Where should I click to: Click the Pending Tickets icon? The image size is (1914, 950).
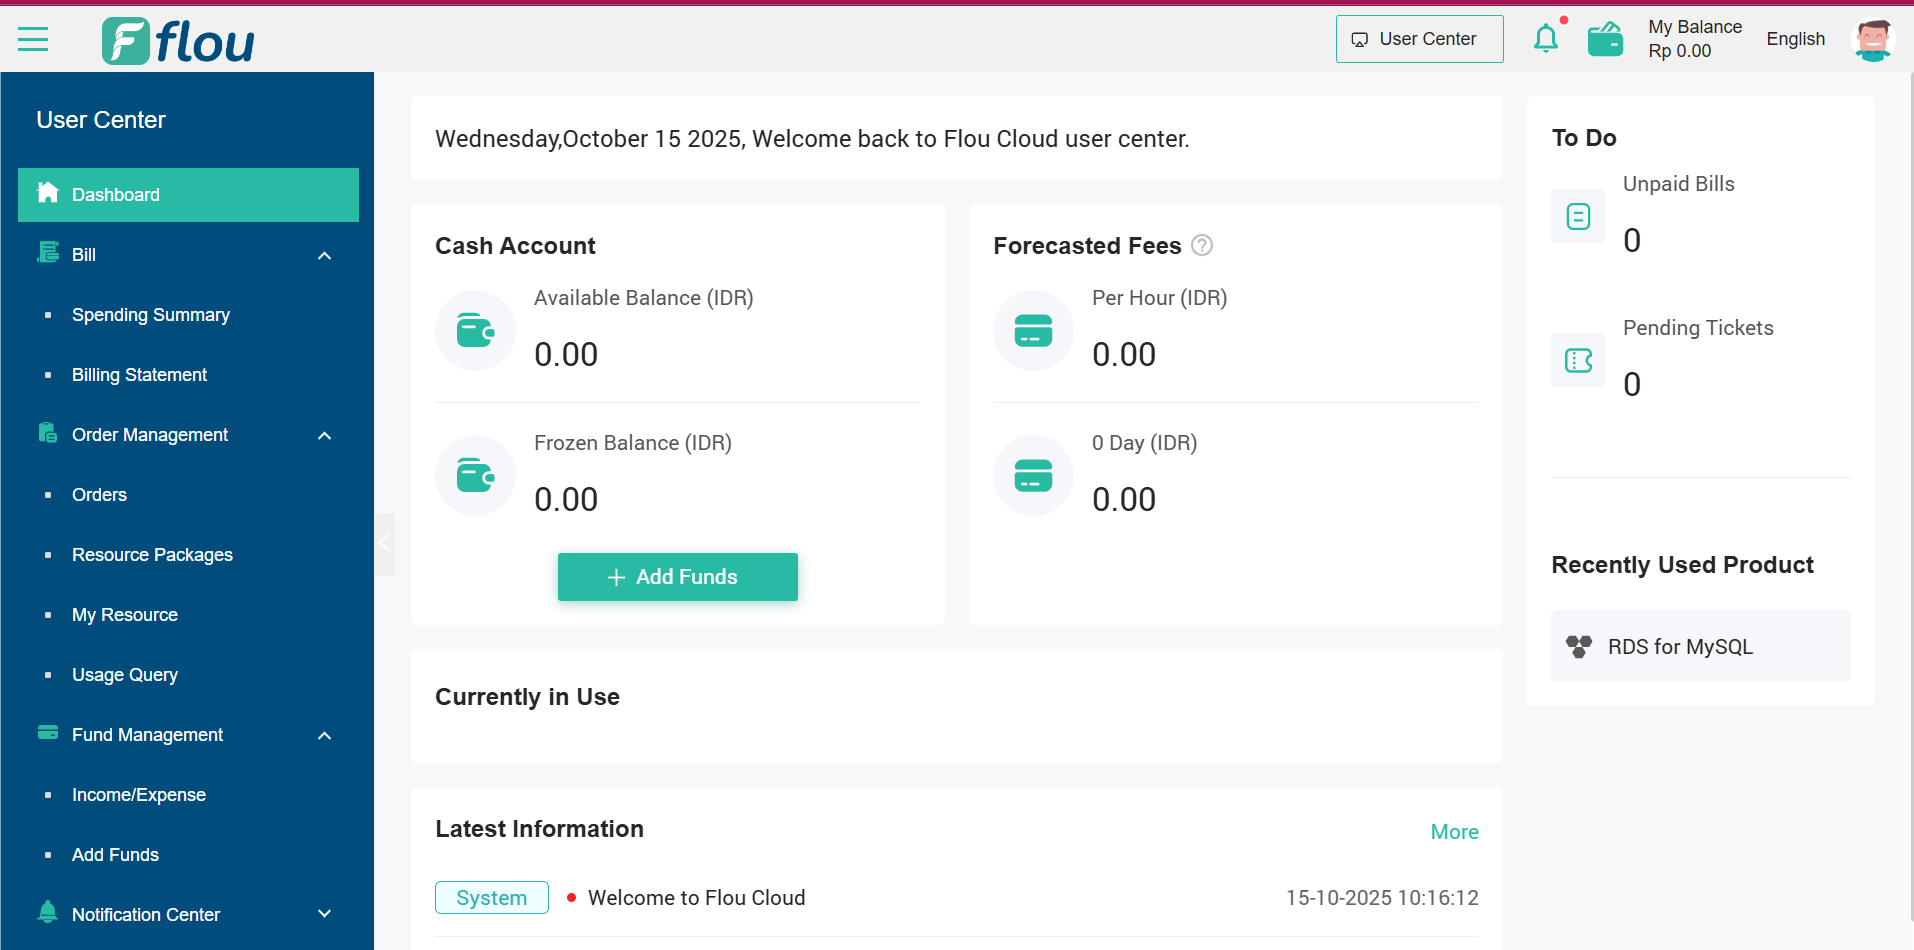(1577, 360)
